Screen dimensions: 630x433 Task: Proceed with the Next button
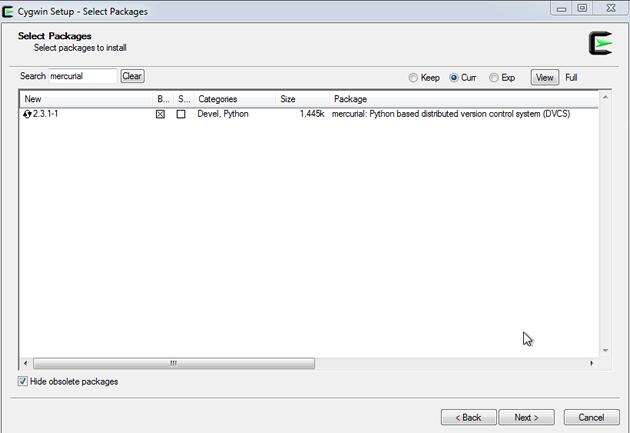[x=526, y=417]
